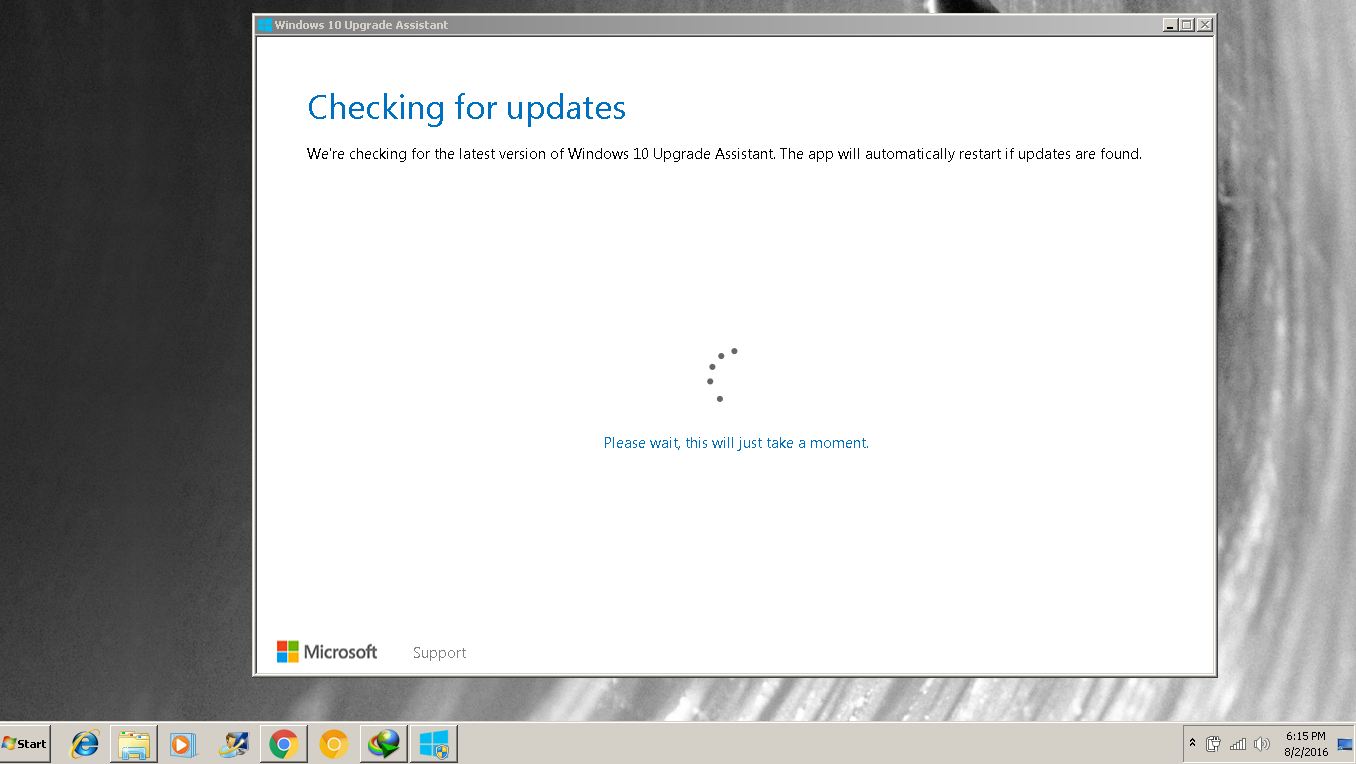Open Windows Media Player from the taskbar

183,744
